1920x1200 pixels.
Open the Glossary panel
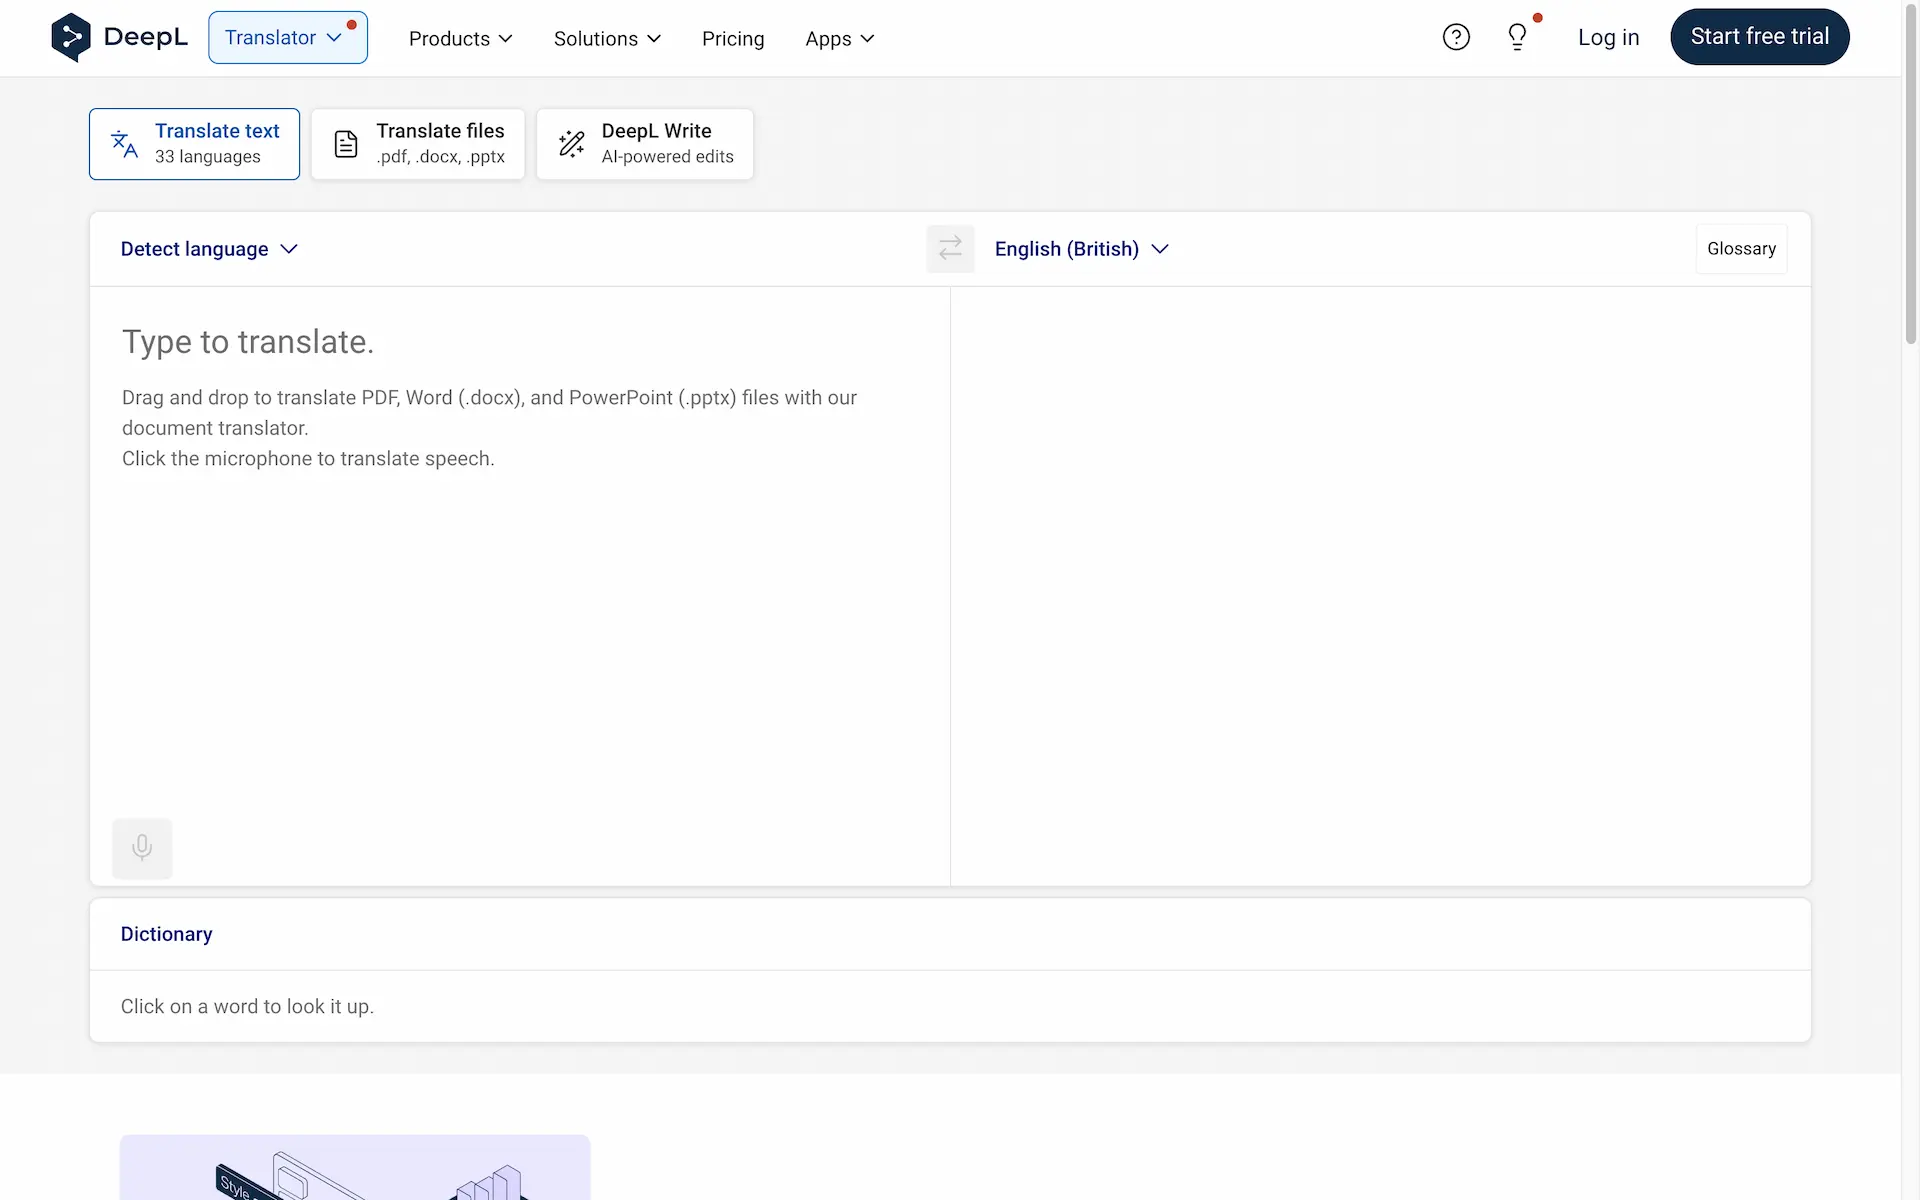(x=1741, y=248)
